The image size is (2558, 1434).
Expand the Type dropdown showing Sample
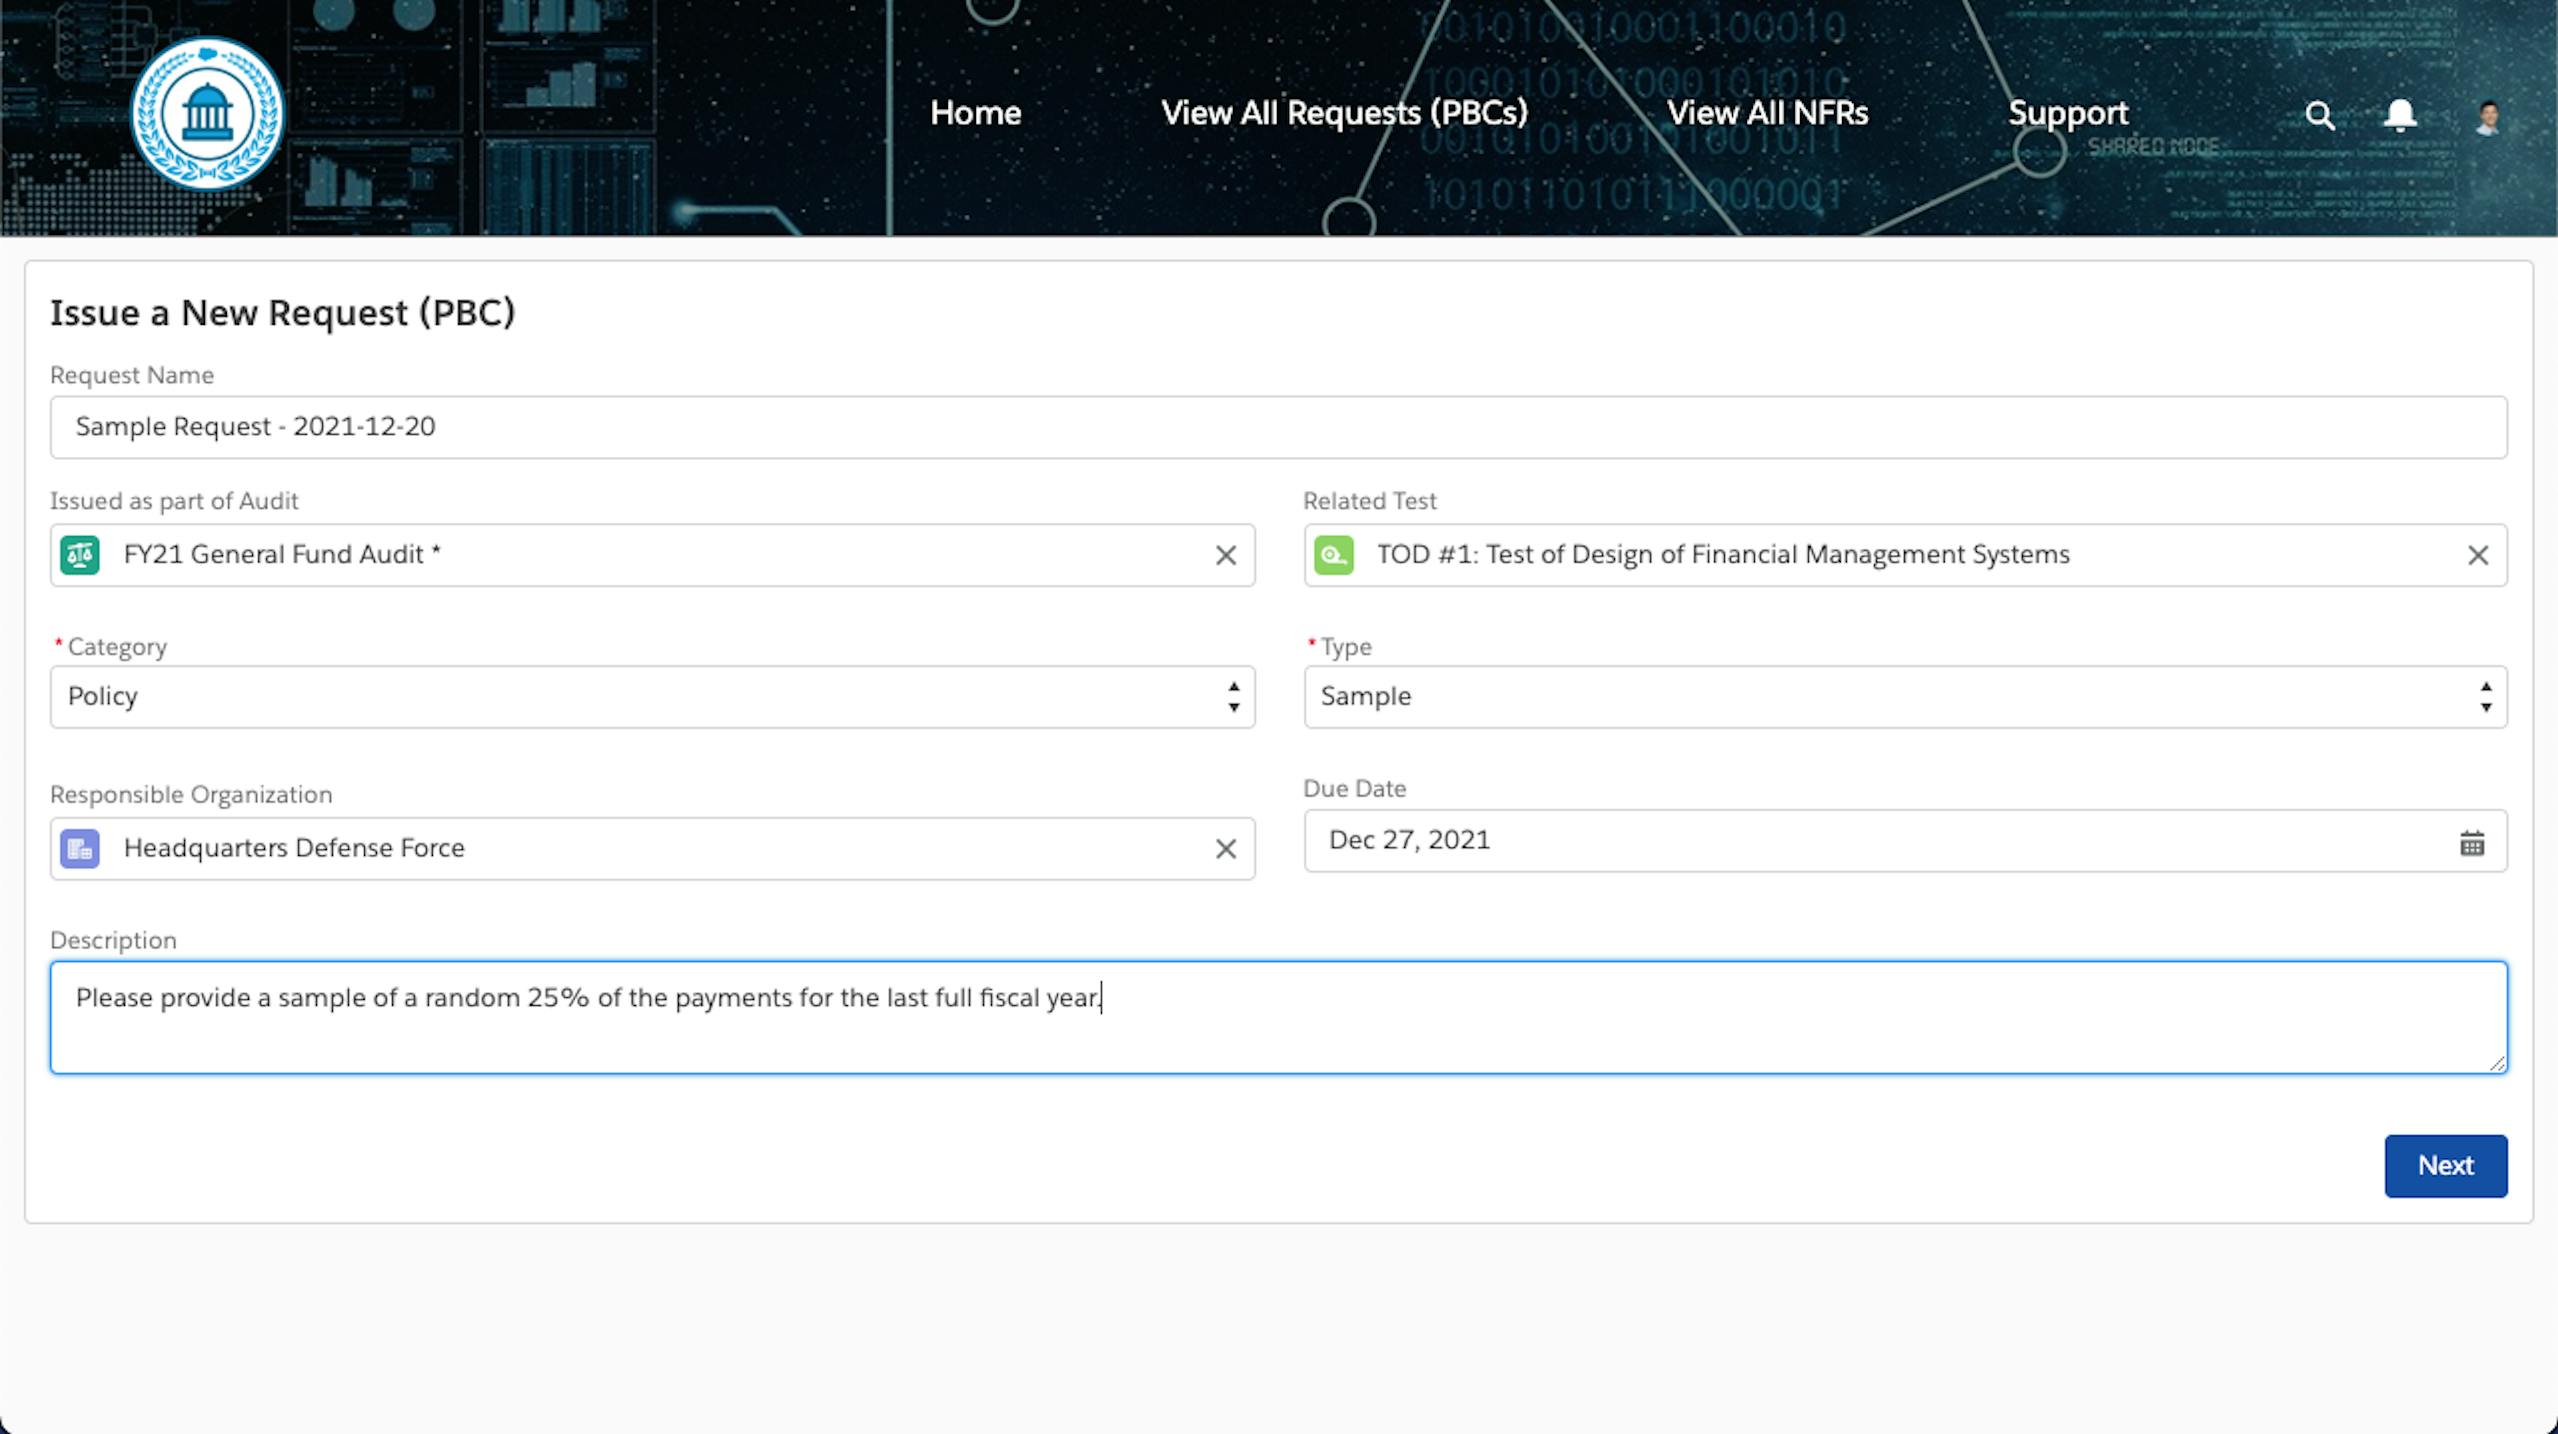click(1904, 697)
